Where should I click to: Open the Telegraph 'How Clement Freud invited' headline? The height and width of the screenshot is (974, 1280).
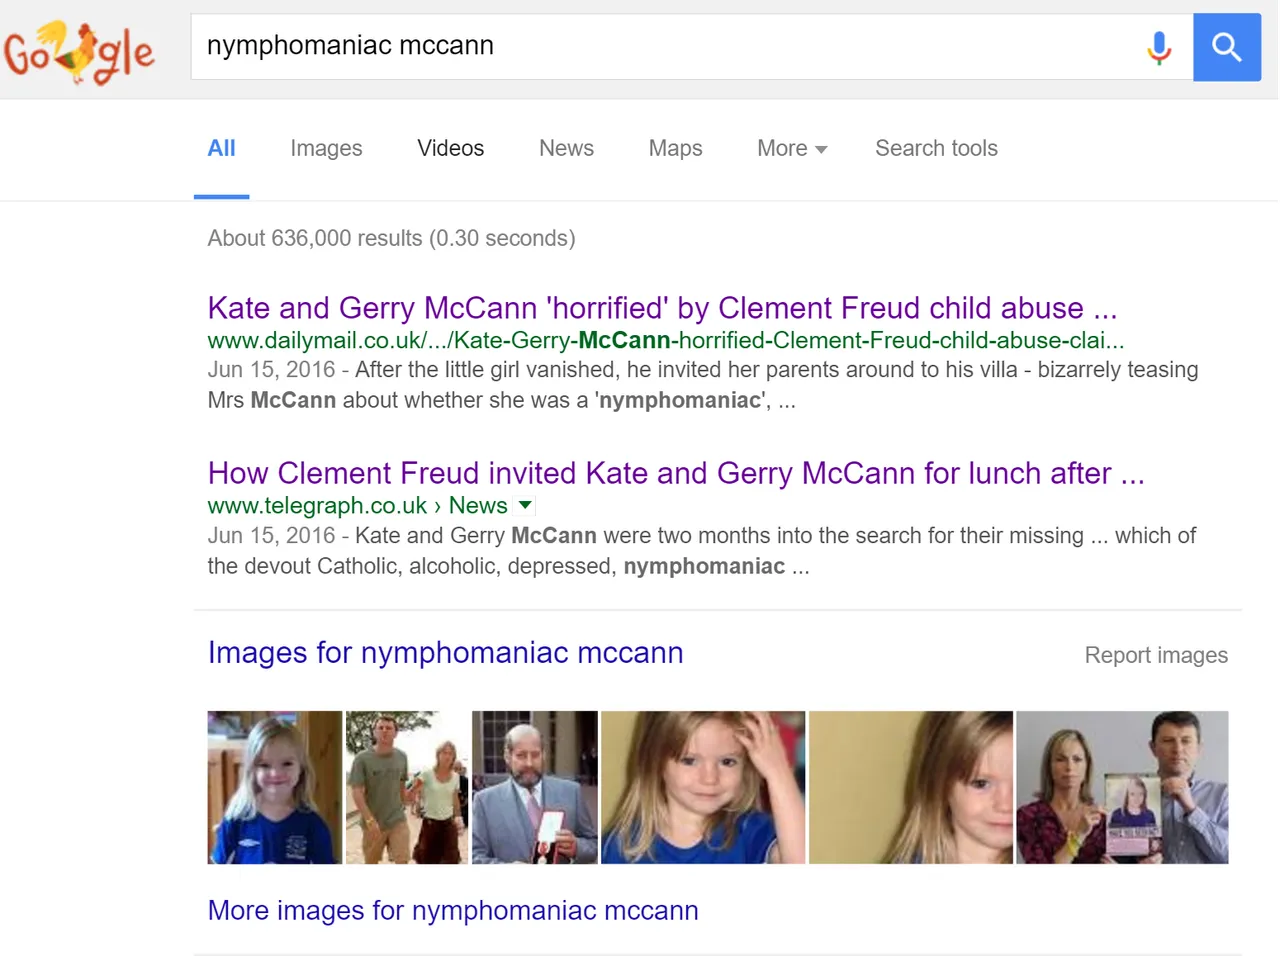[x=676, y=473]
